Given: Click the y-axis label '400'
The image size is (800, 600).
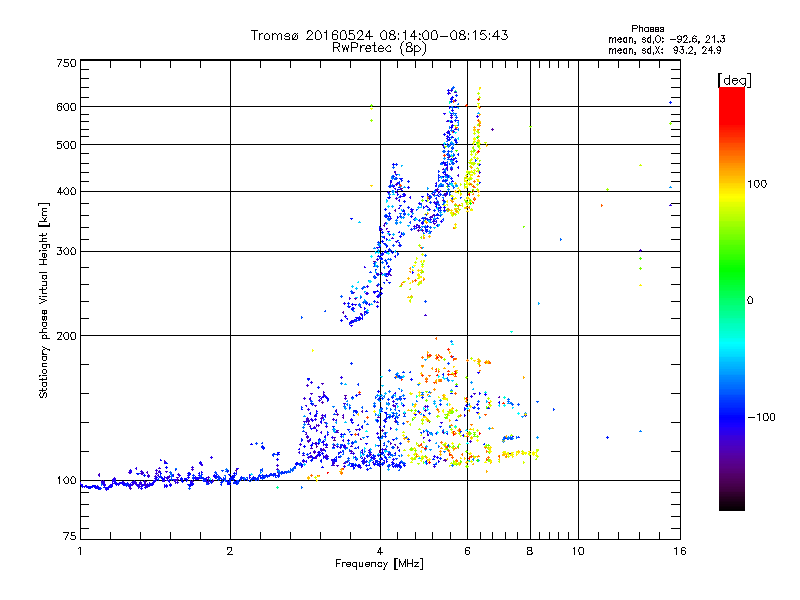Looking at the screenshot, I should click(66, 192).
